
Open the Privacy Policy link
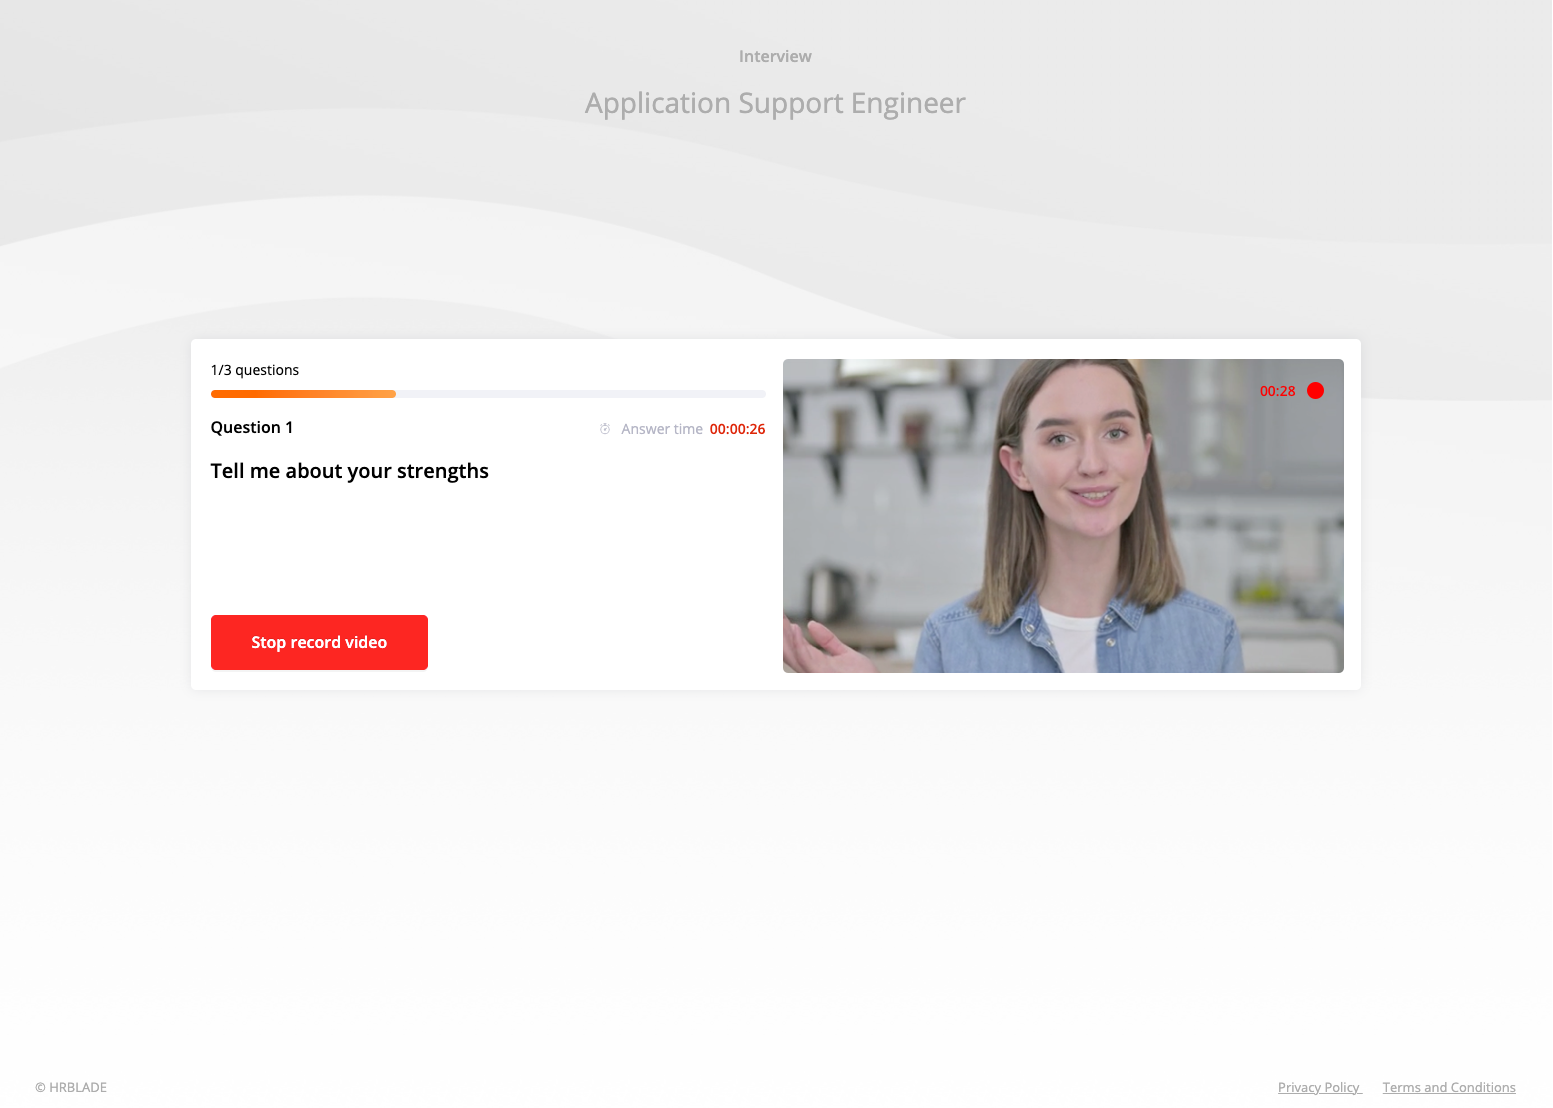pos(1319,1087)
